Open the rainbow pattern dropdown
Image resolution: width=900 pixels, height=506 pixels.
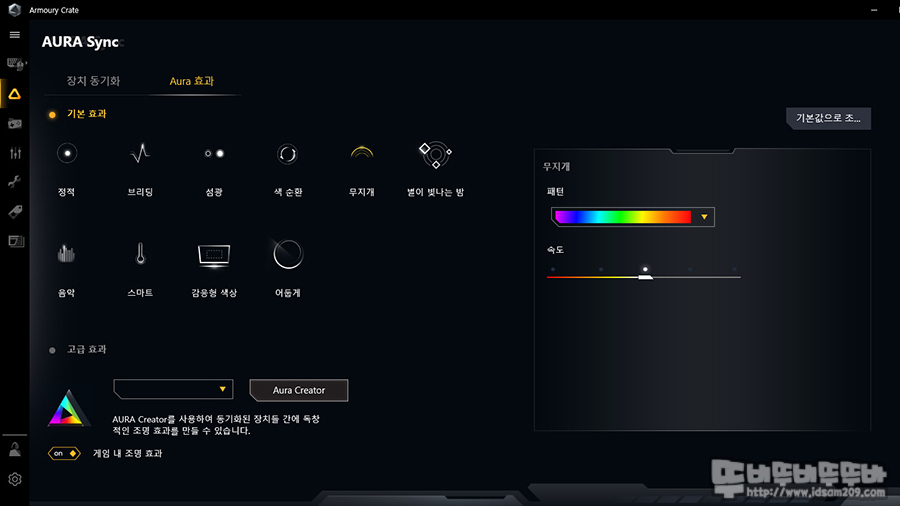click(x=704, y=217)
